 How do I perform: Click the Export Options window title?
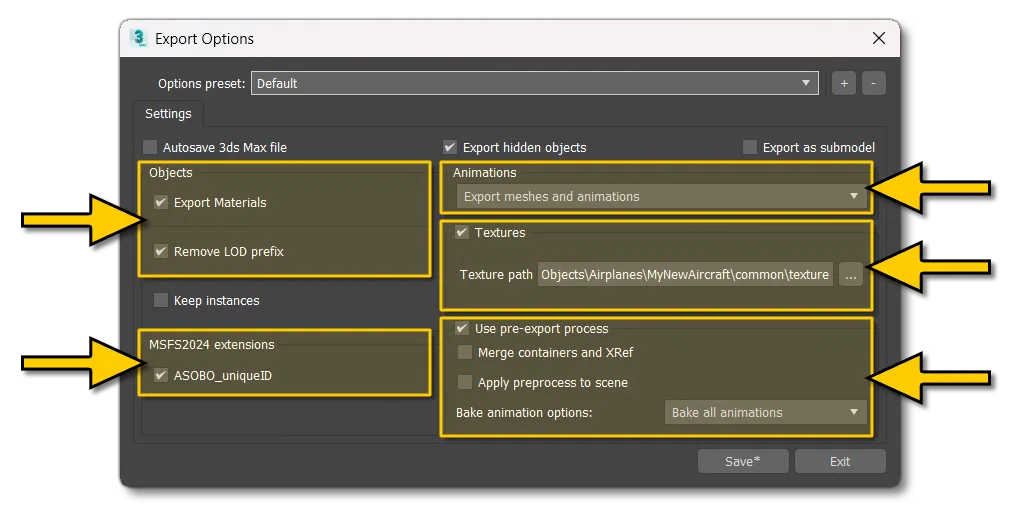pyautogui.click(x=204, y=39)
